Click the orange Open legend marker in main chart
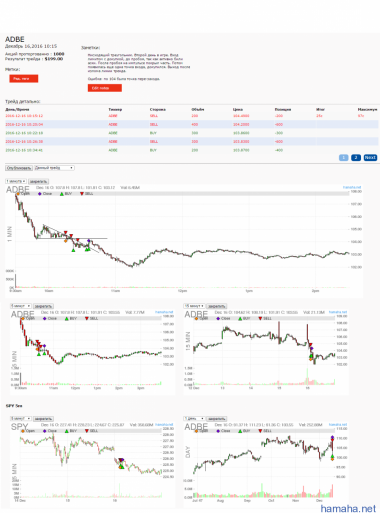This screenshot has width=380, height=513. coord(18,194)
